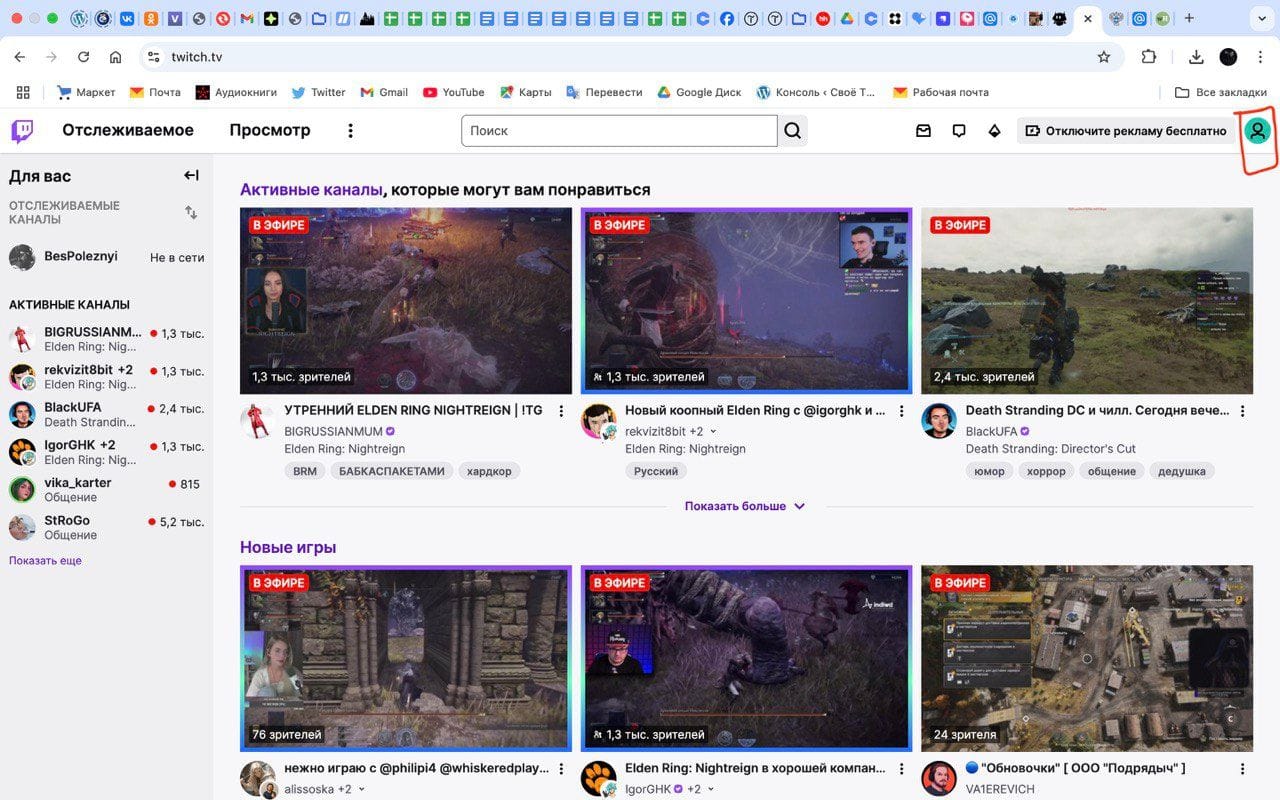The width and height of the screenshot is (1280, 800).
Task: Open three-dot menu beside Просмотр
Action: [x=350, y=131]
